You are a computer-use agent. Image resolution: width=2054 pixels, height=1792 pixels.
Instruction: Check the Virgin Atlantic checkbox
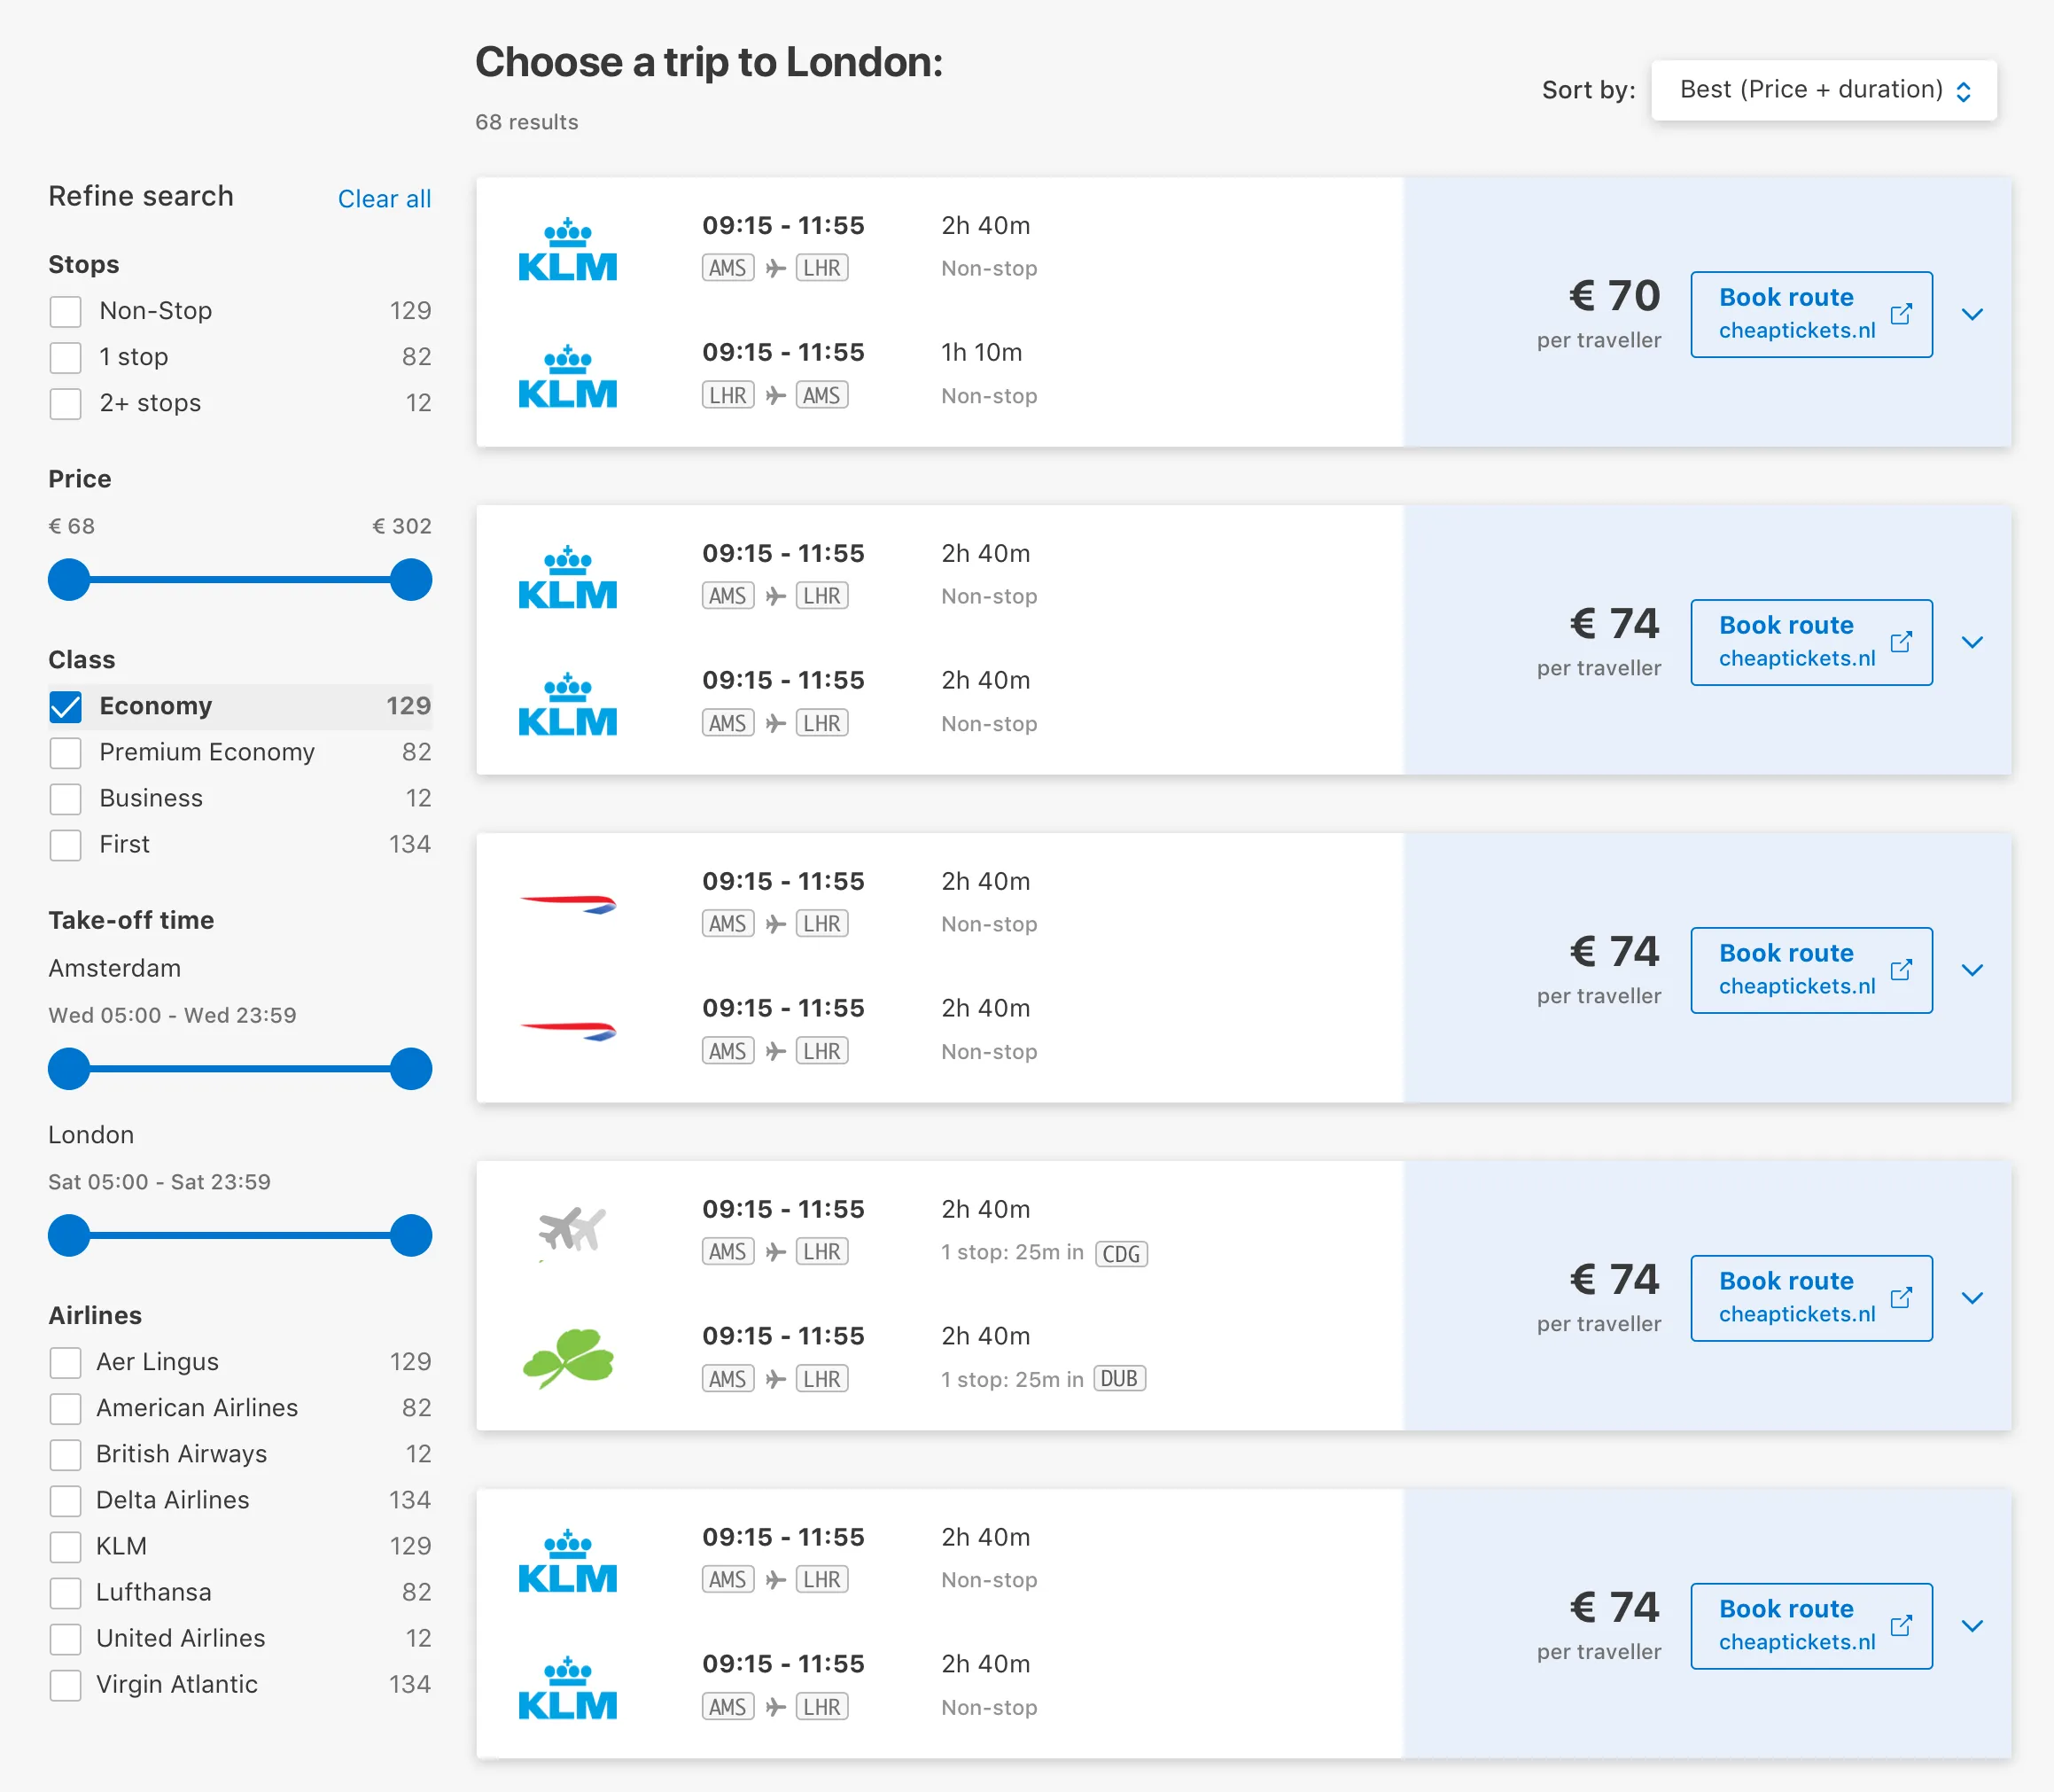pyautogui.click(x=66, y=1685)
